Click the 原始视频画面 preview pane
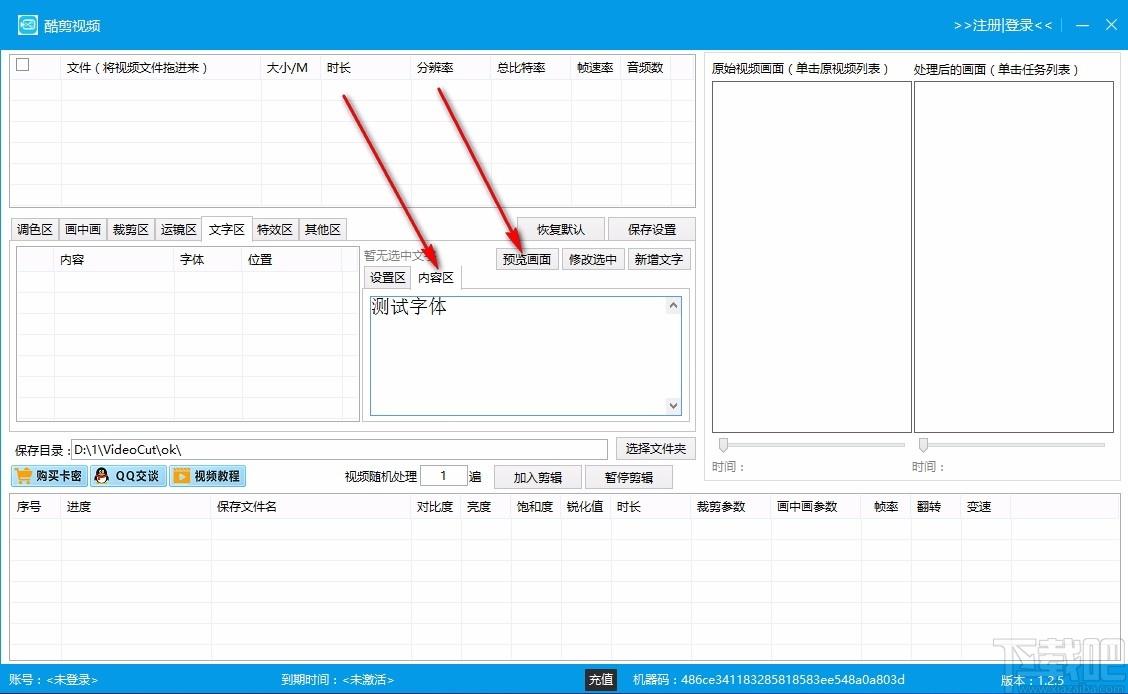The height and width of the screenshot is (694, 1128). (811, 257)
